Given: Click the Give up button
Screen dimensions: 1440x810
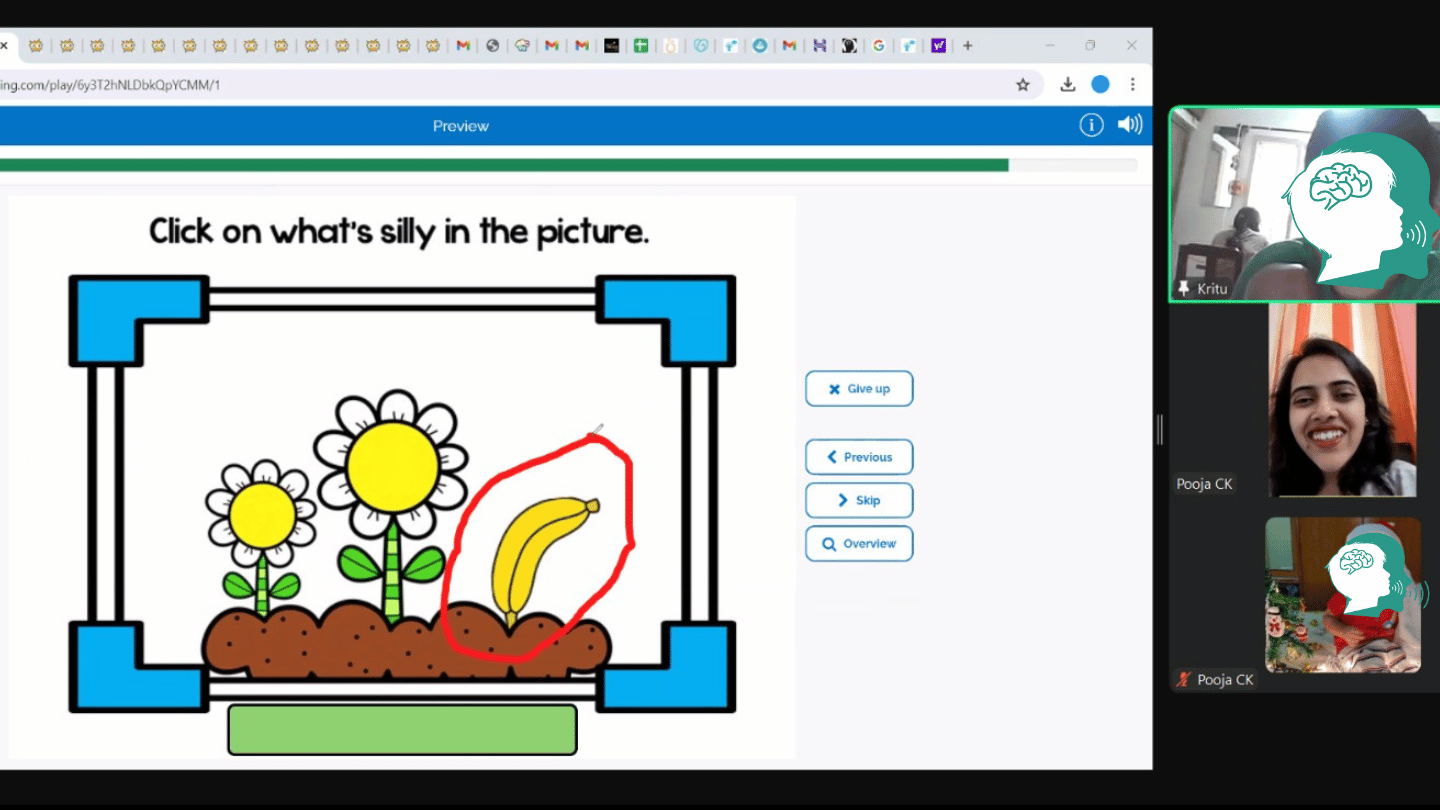Looking at the screenshot, I should (x=859, y=389).
